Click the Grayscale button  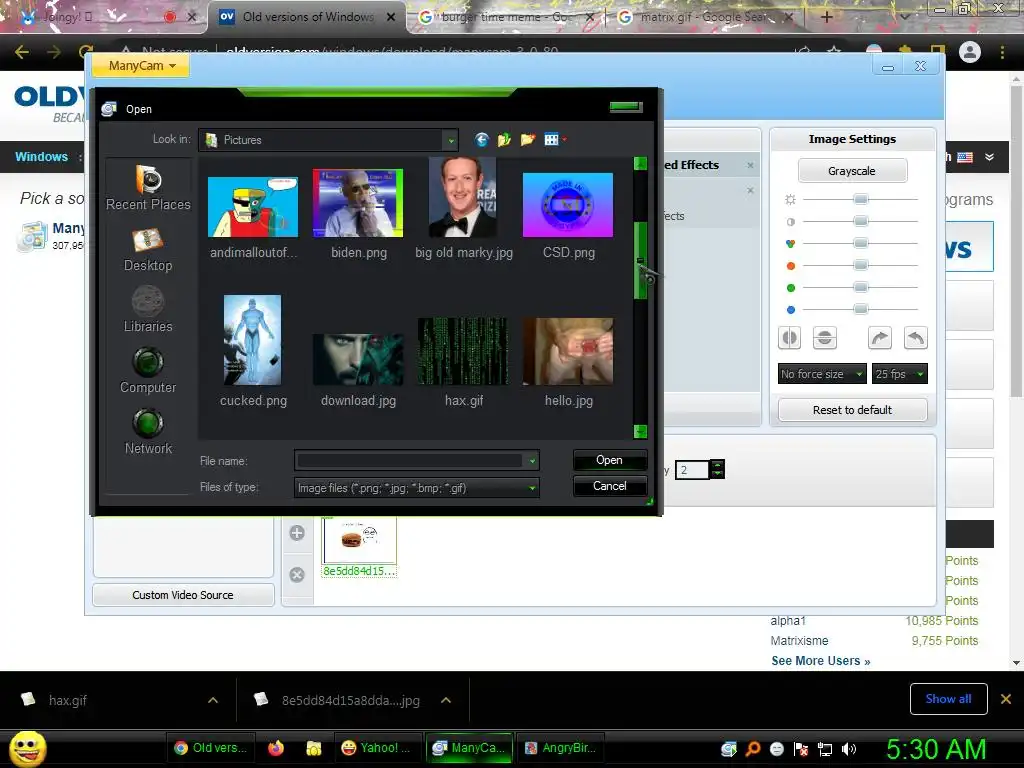852,171
